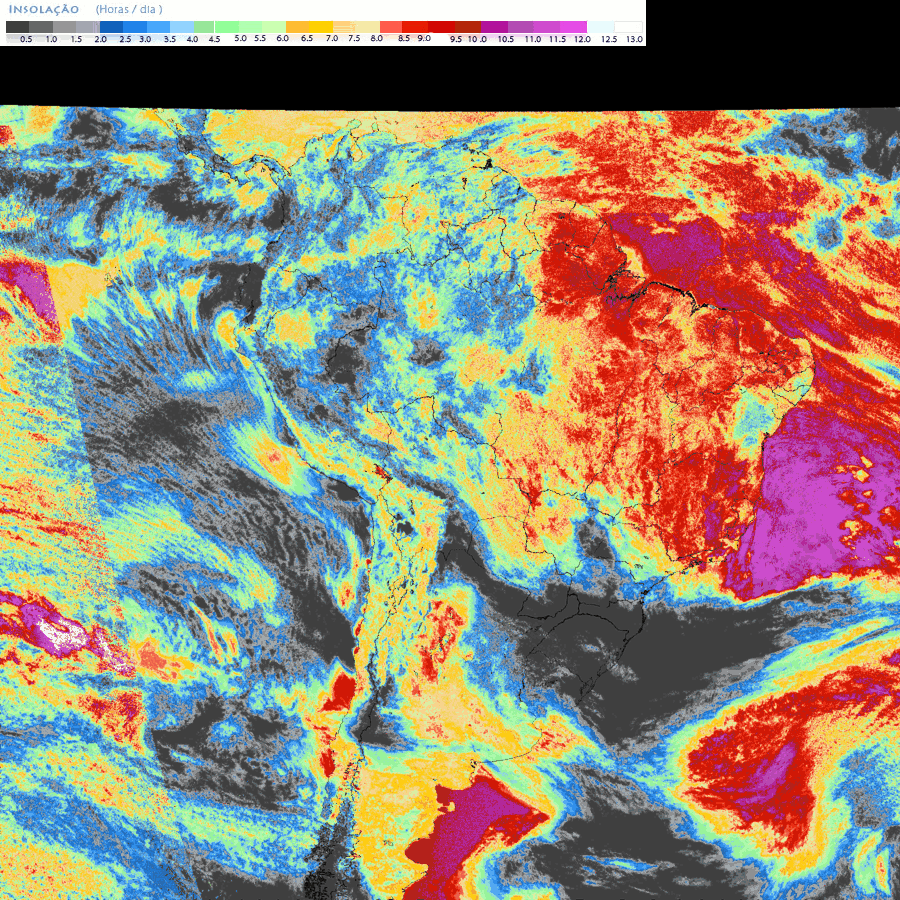The height and width of the screenshot is (900, 900).
Task: Click the '5.0' scale label
Action: [x=240, y=38]
